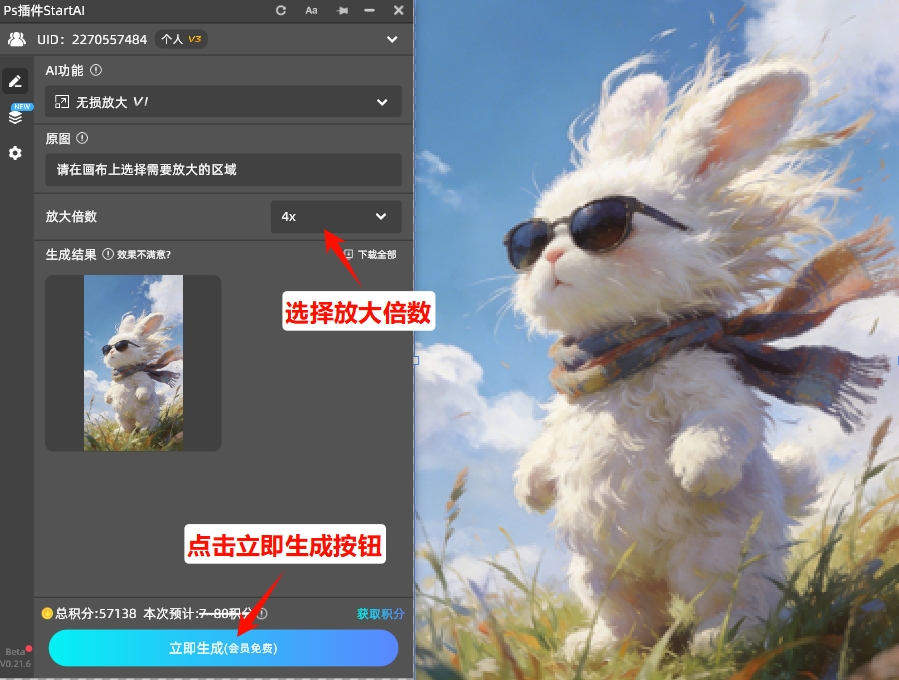Select the pencil edit tool in sidebar

click(16, 81)
